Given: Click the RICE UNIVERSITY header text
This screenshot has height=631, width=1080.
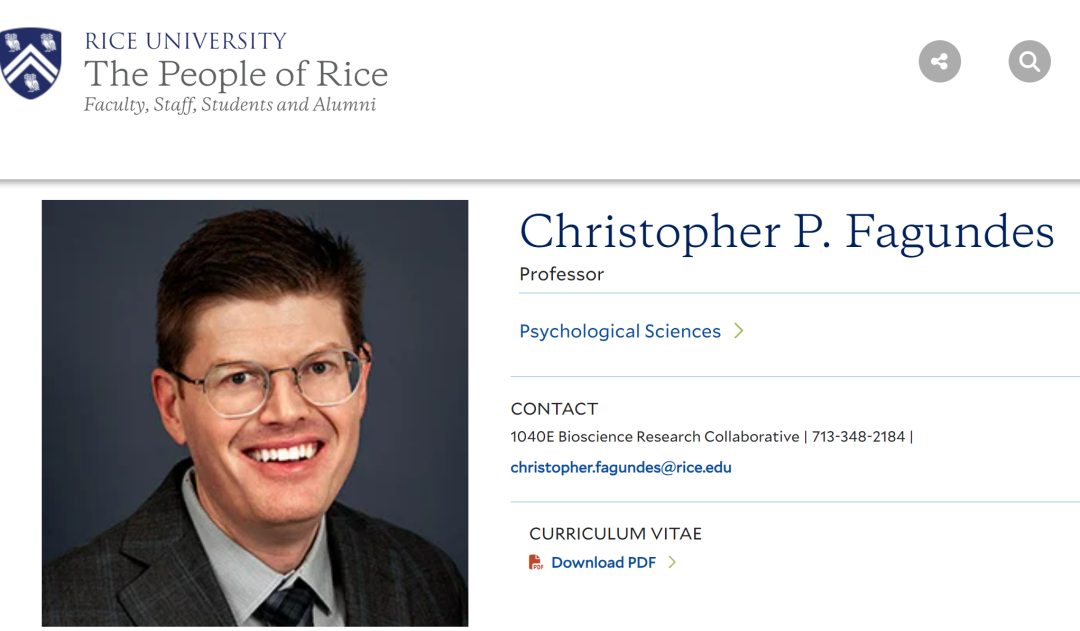Looking at the screenshot, I should (x=185, y=41).
